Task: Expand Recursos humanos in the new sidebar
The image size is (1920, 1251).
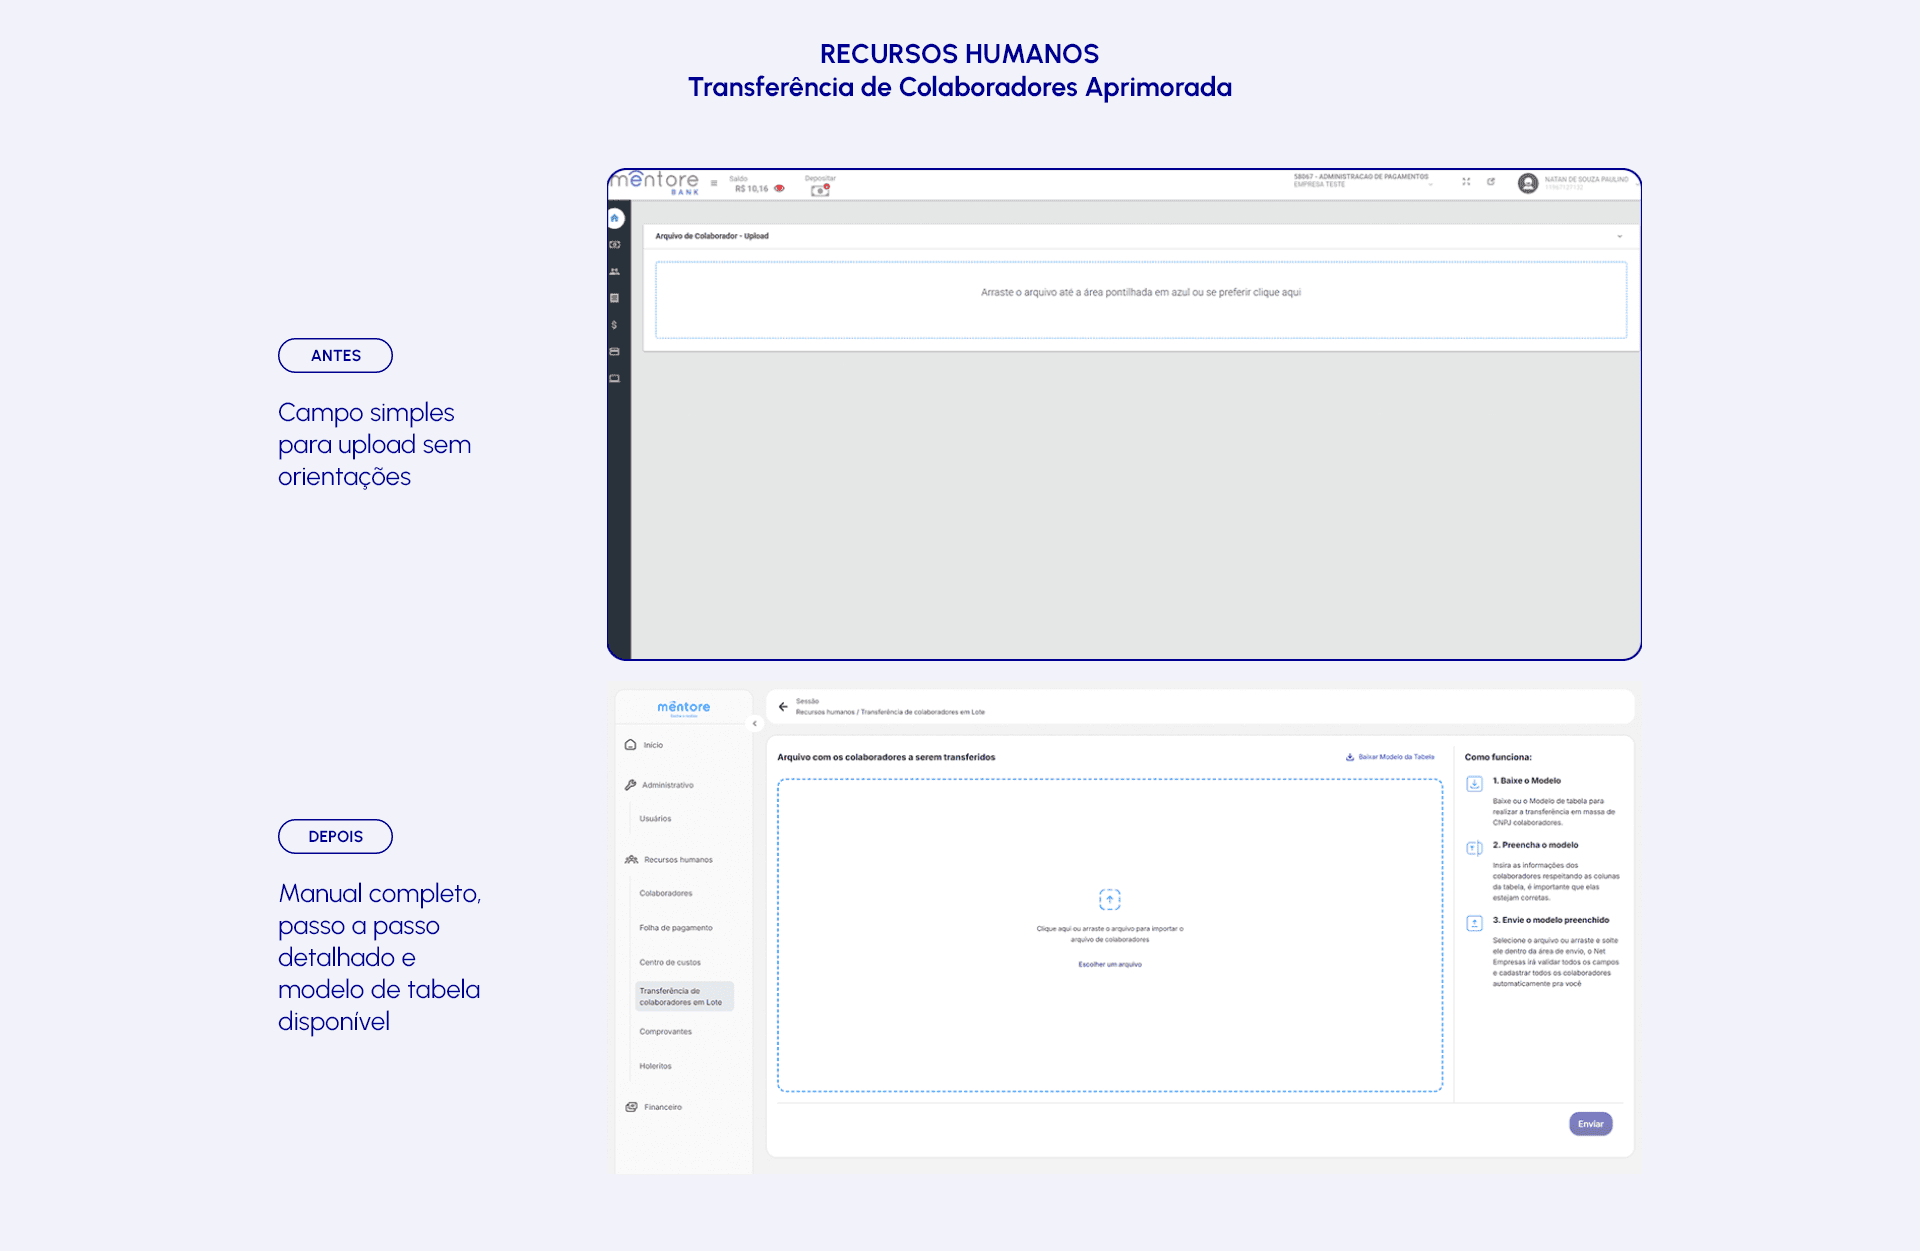Action: 679,860
